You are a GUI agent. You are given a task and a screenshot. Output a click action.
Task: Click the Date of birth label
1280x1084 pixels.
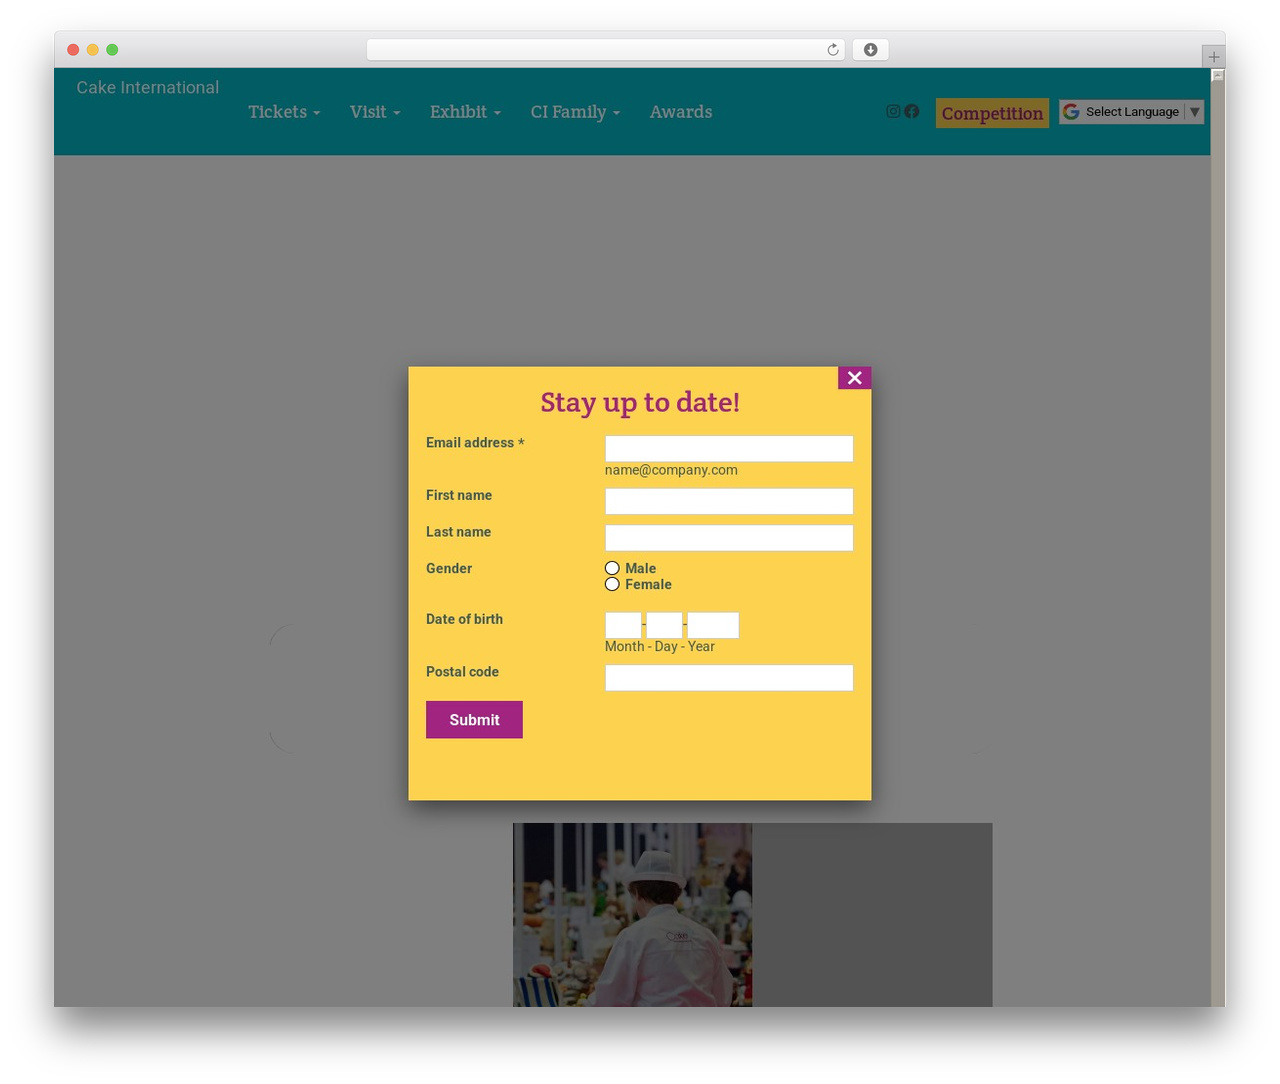click(464, 619)
